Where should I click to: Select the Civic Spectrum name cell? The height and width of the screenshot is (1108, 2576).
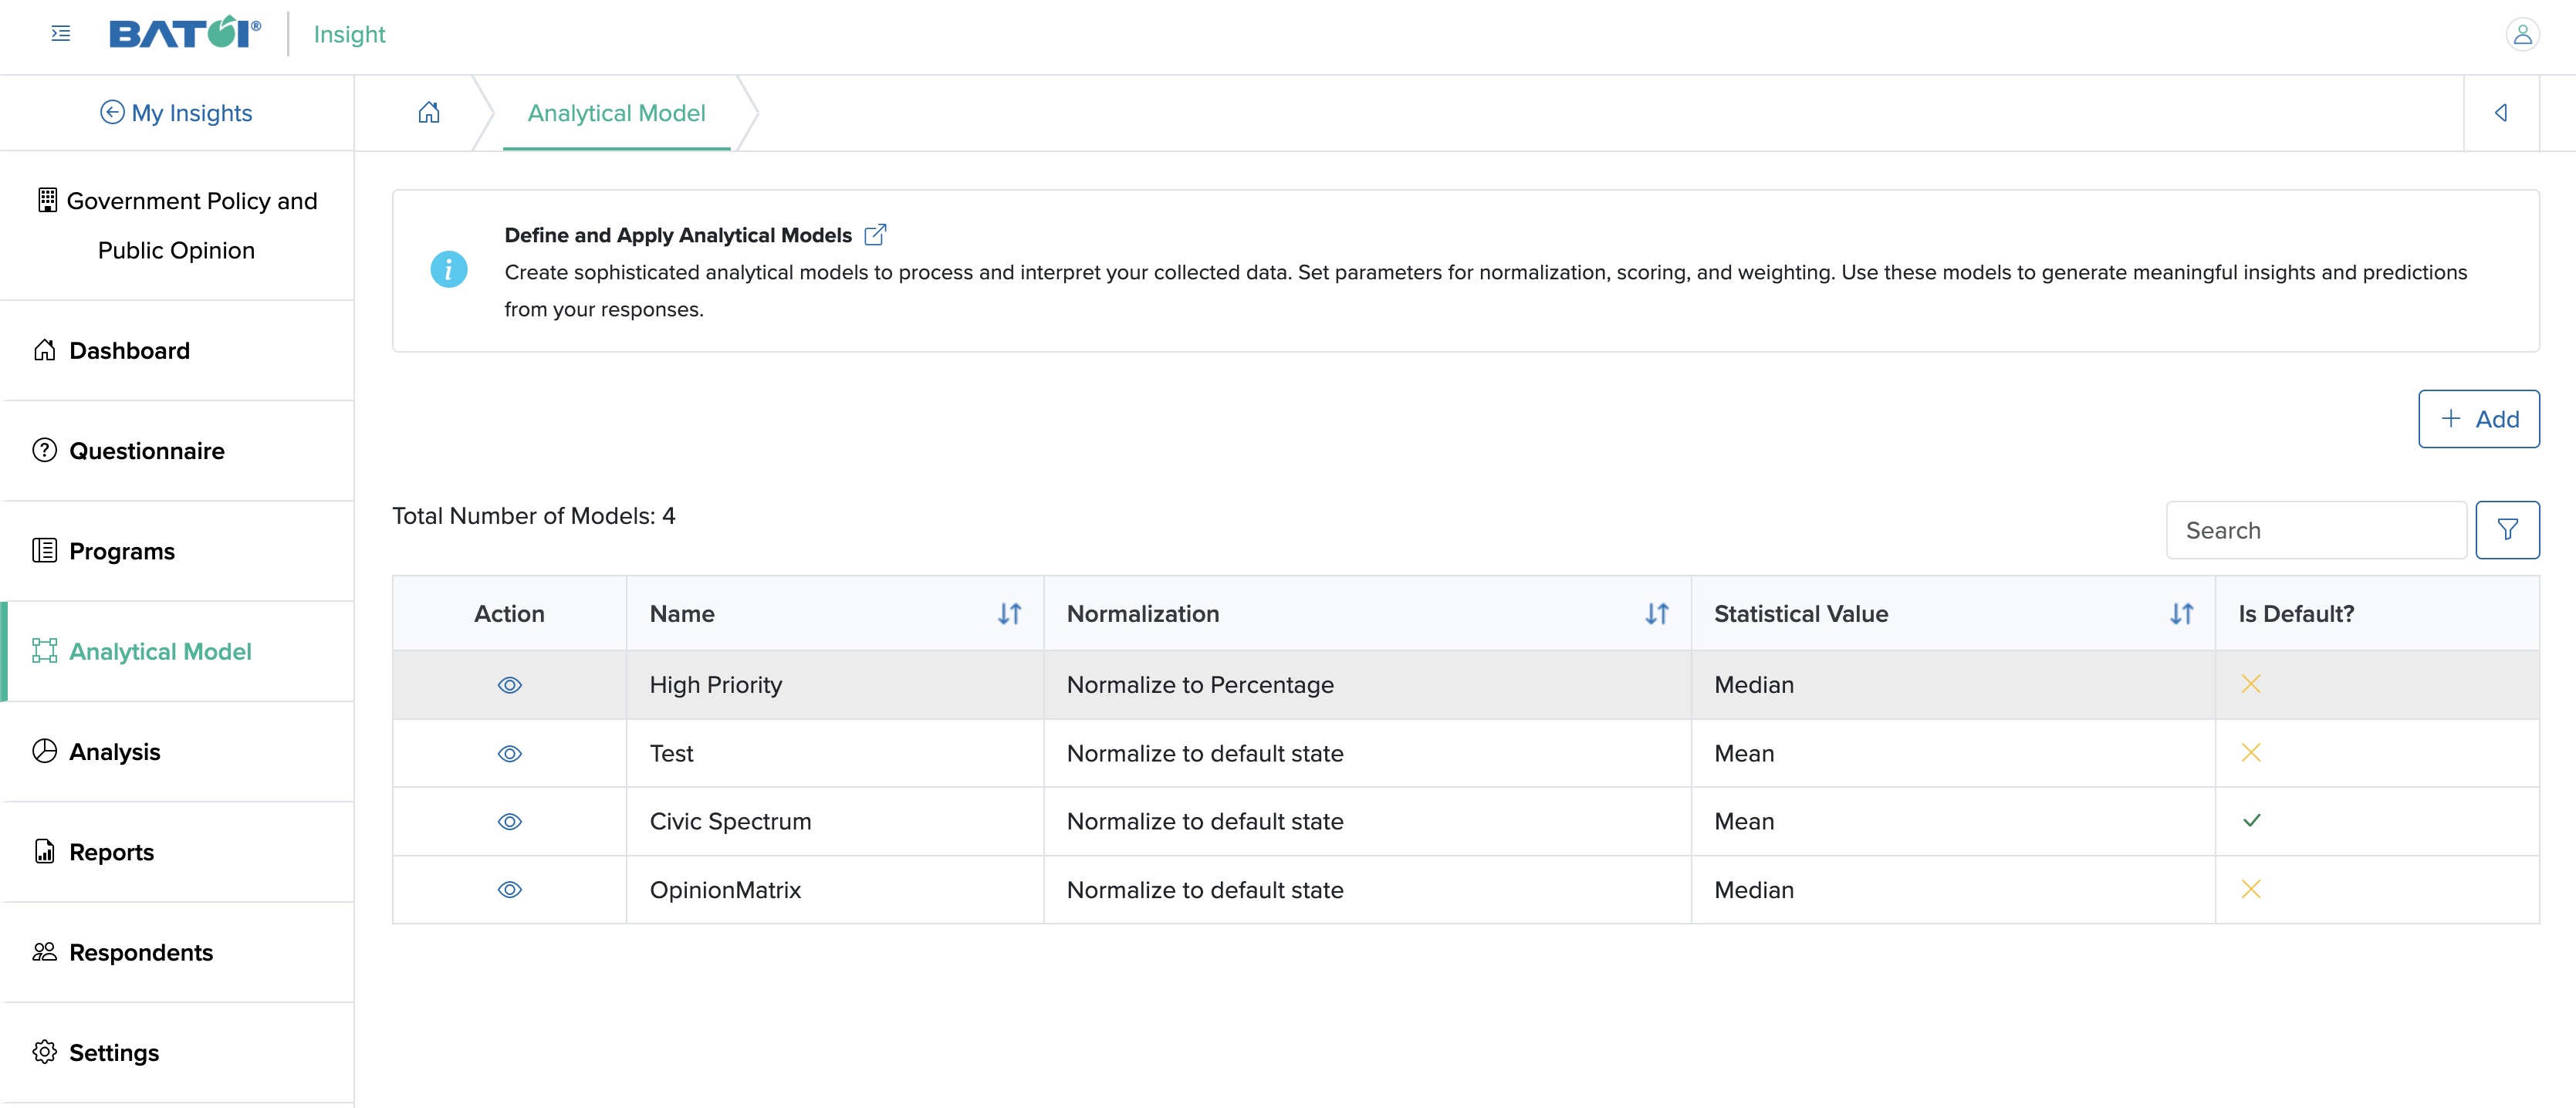835,822
